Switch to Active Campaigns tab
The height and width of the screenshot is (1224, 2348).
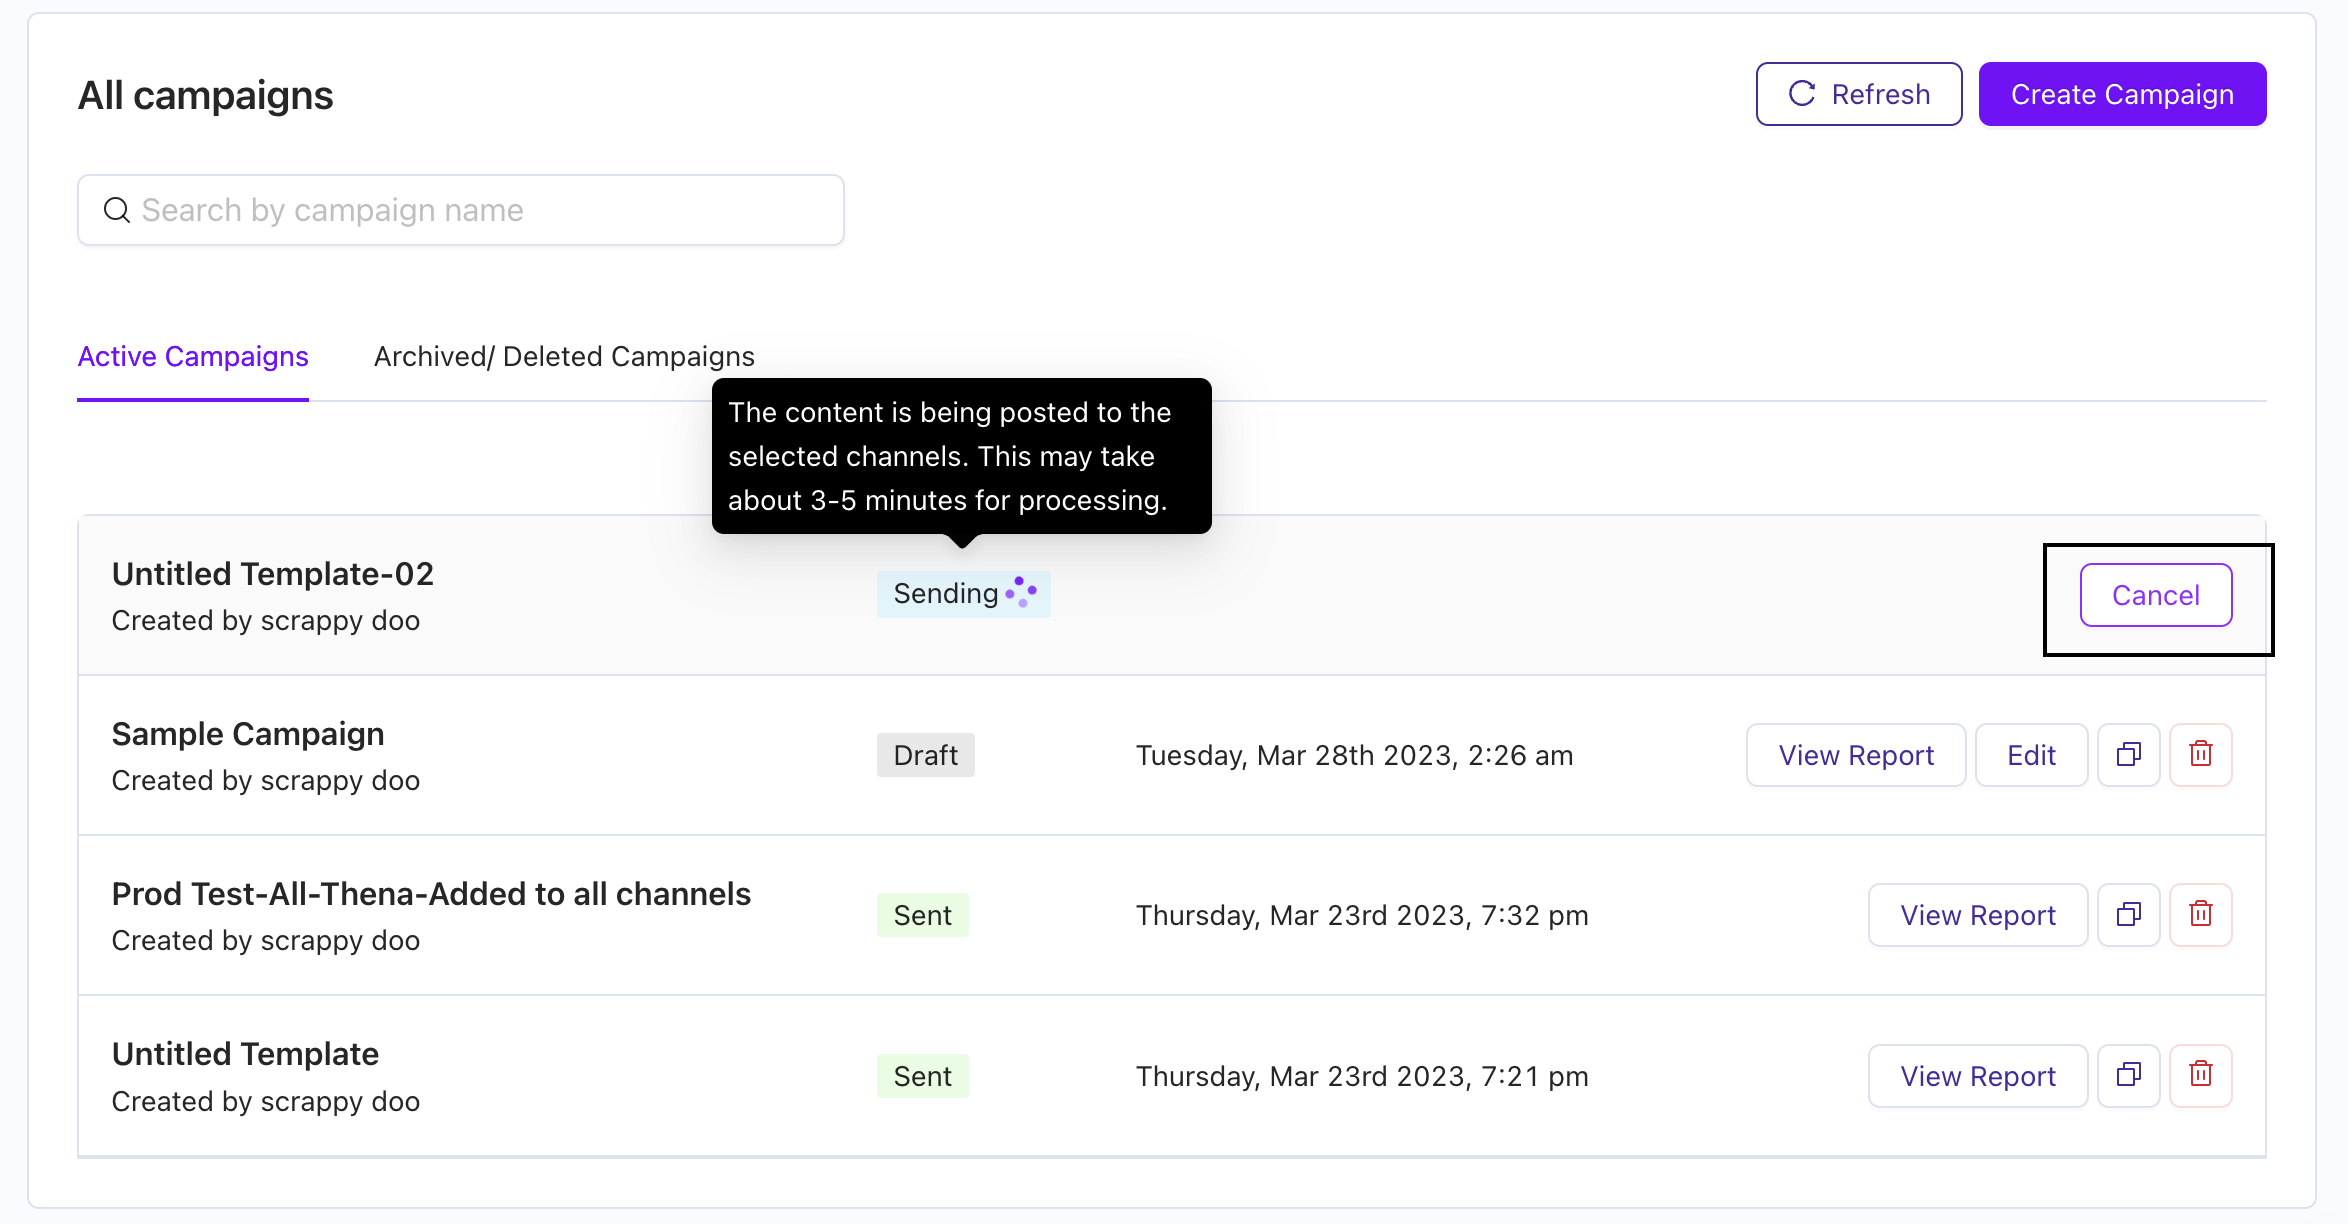[193, 357]
